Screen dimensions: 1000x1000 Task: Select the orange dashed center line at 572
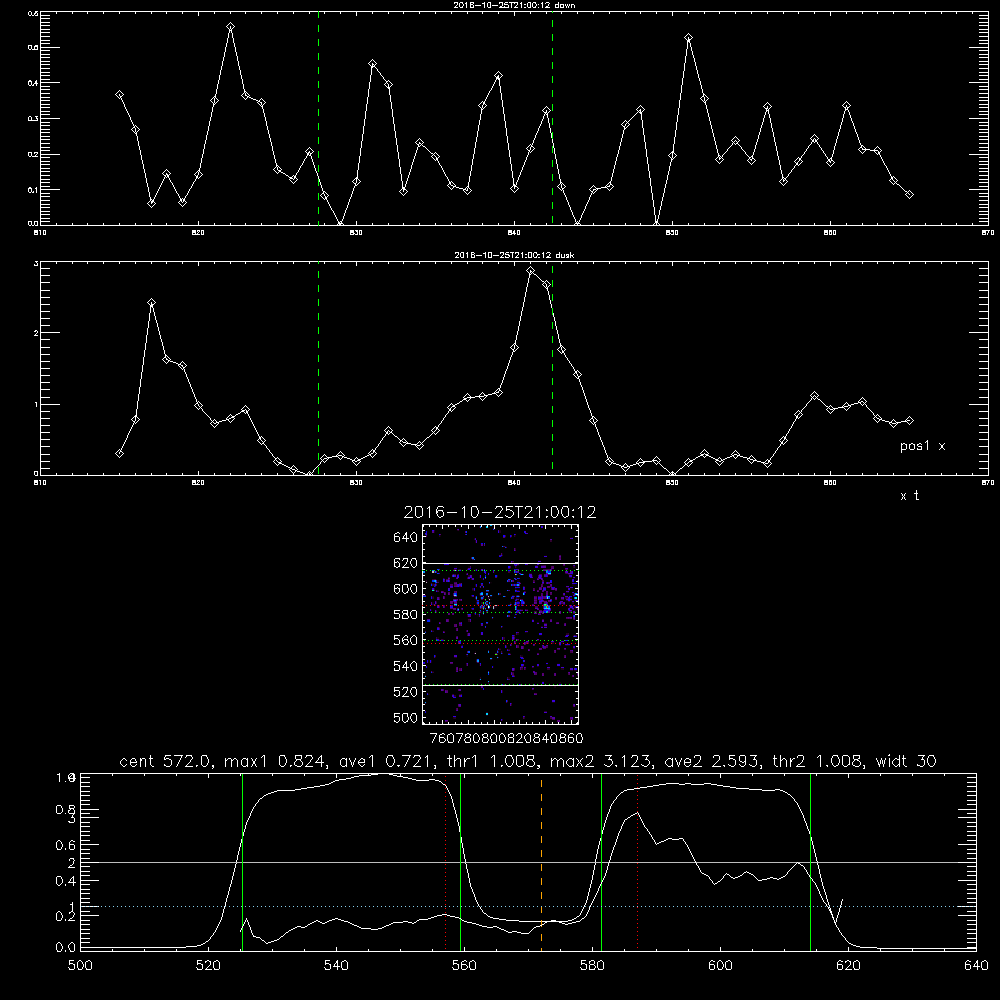pos(541,861)
